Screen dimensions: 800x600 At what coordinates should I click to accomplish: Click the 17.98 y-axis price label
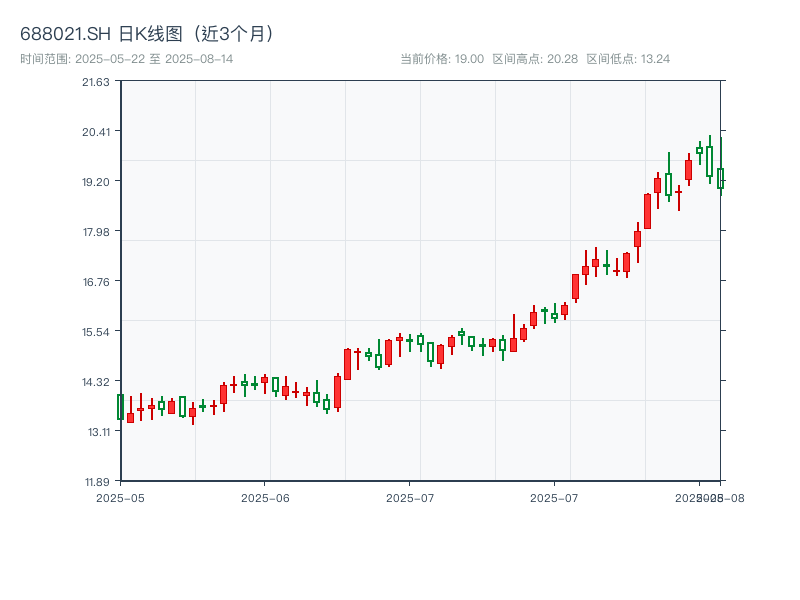point(96,231)
